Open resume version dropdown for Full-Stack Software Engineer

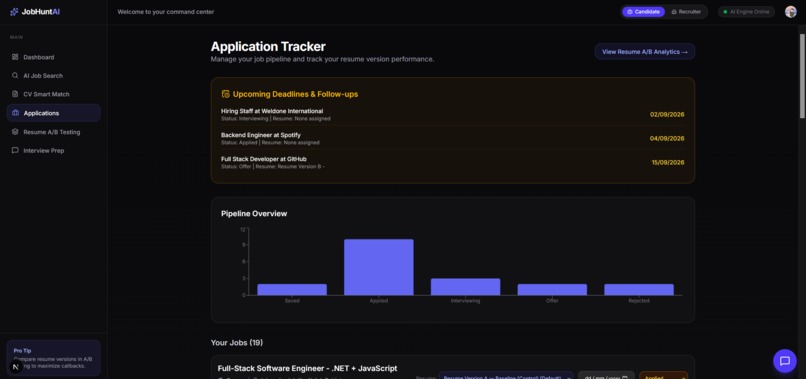pos(505,376)
